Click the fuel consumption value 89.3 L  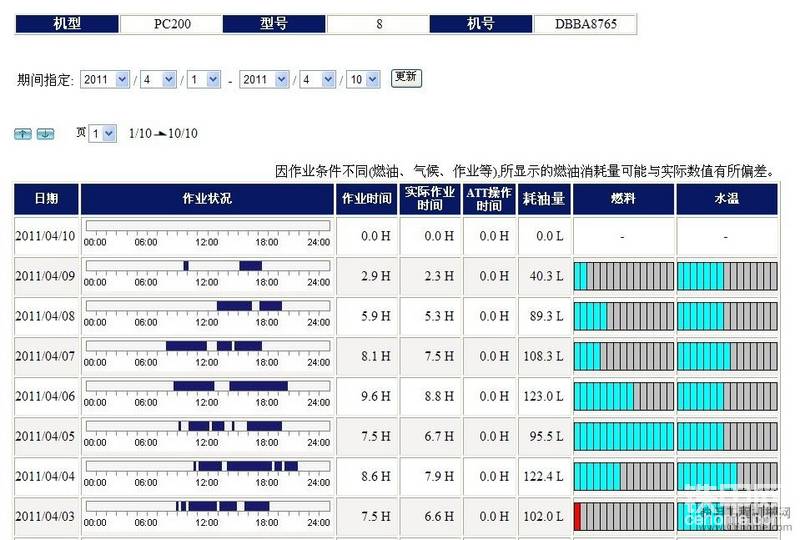pos(546,316)
